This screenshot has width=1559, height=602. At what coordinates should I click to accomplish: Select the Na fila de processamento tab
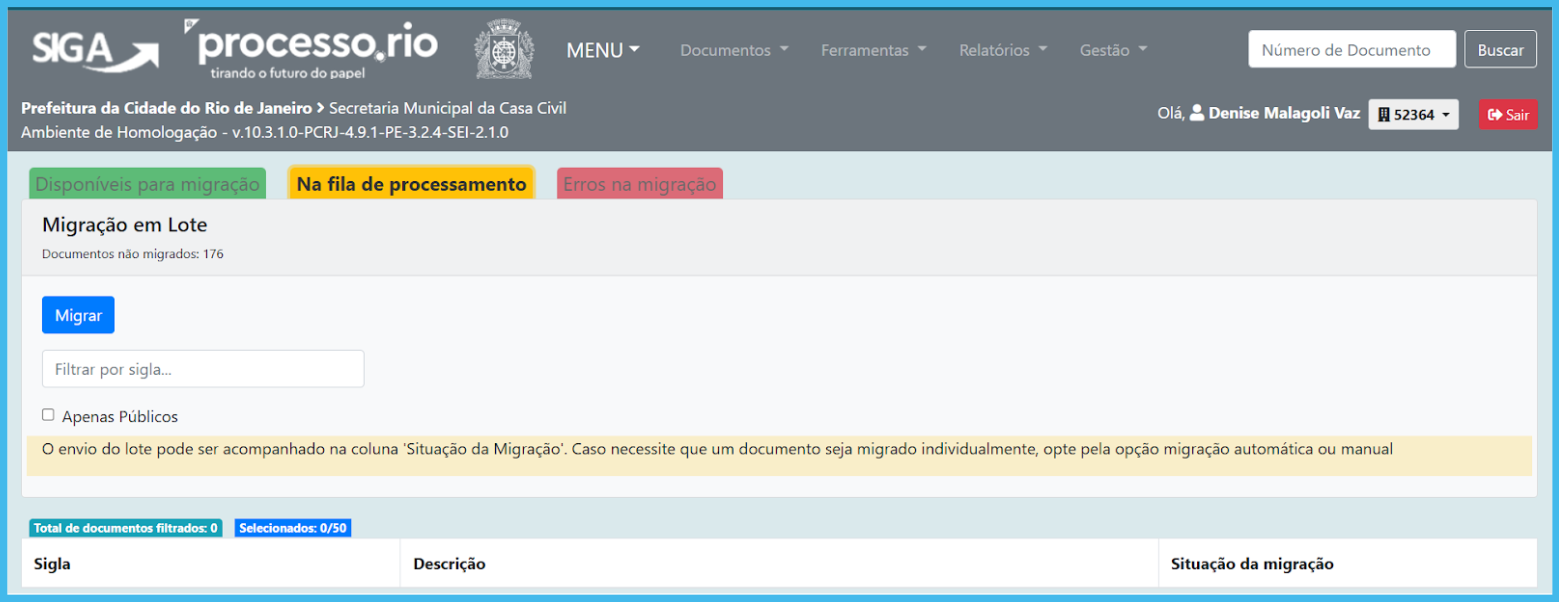click(411, 185)
